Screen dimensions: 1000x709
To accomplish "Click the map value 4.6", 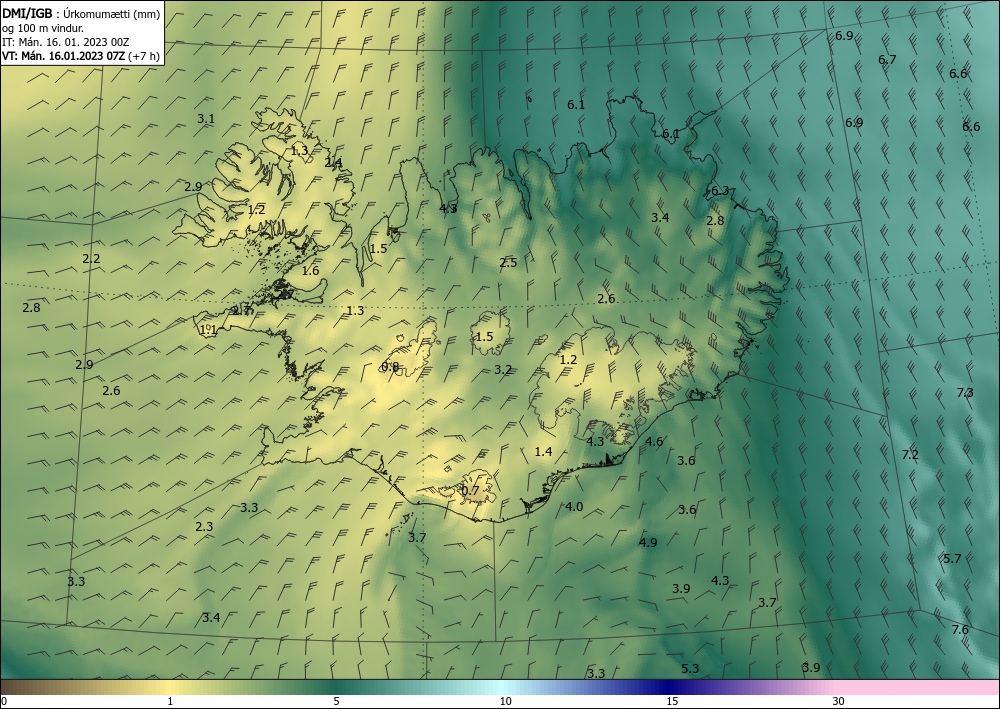I will (x=654, y=441).
